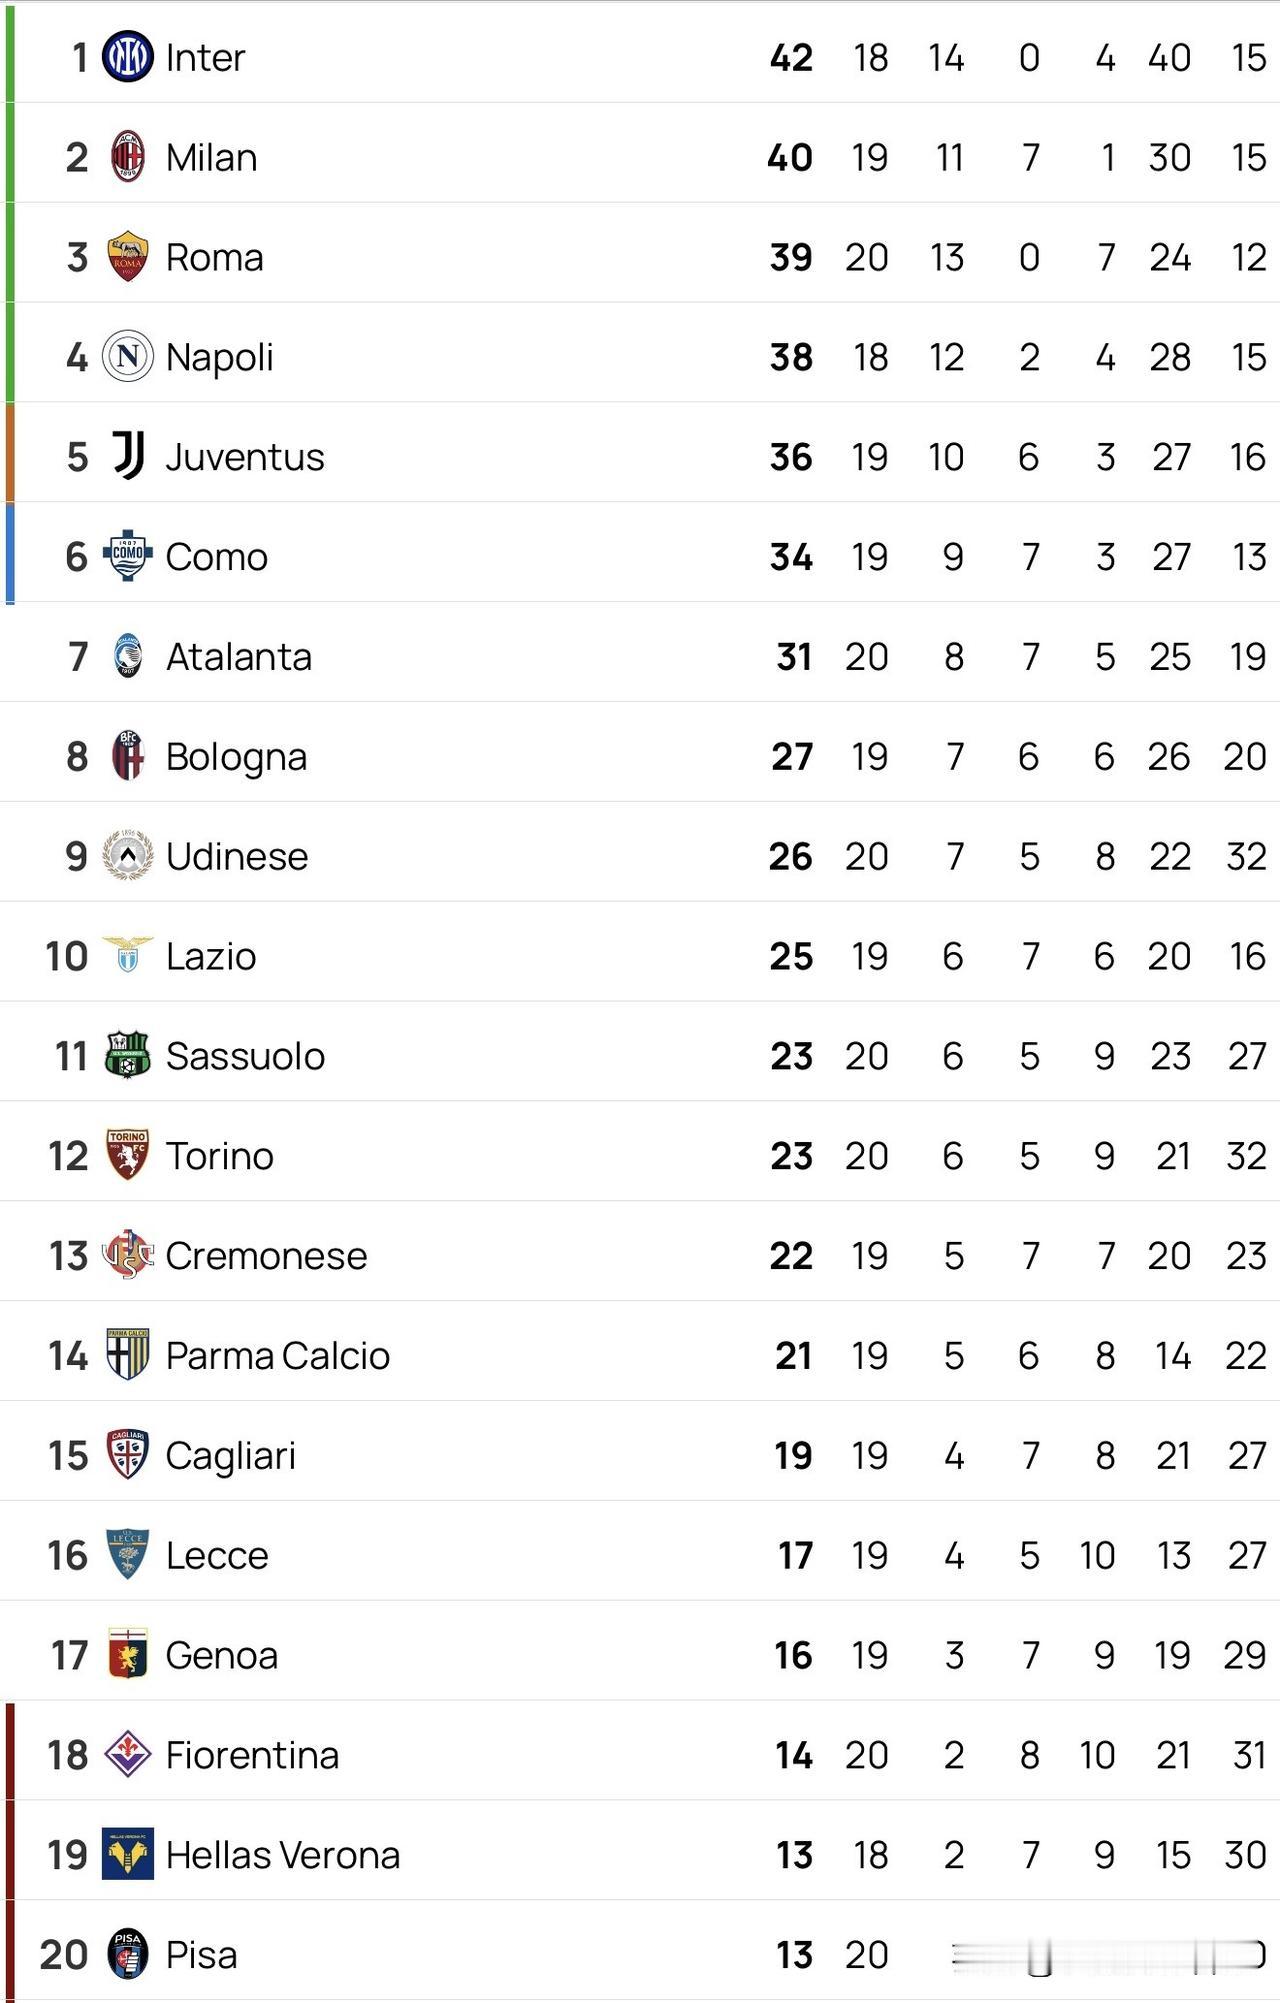
Task: Select the Hellas Verona crest
Action: pyautogui.click(x=128, y=1855)
